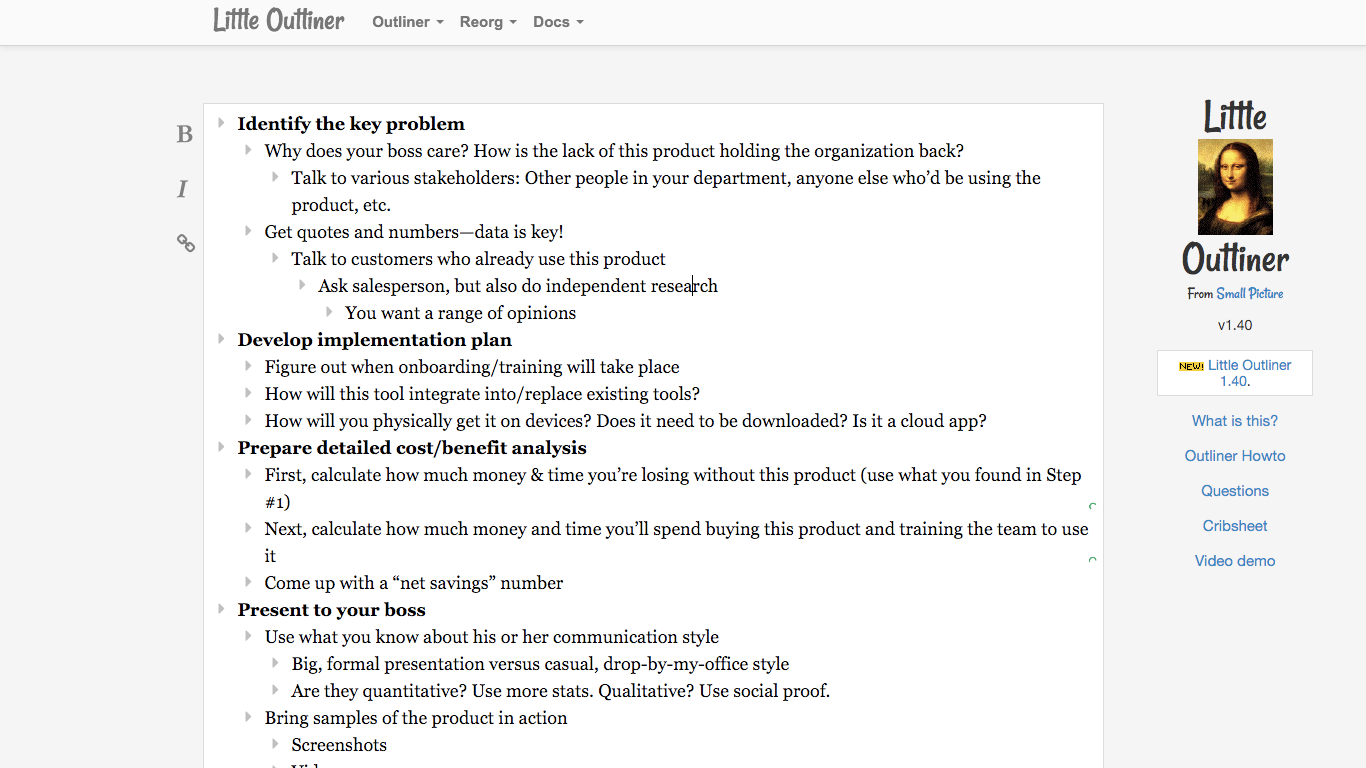The width and height of the screenshot is (1366, 768).
Task: Visit the Questions link in sidebar
Action: tap(1235, 491)
